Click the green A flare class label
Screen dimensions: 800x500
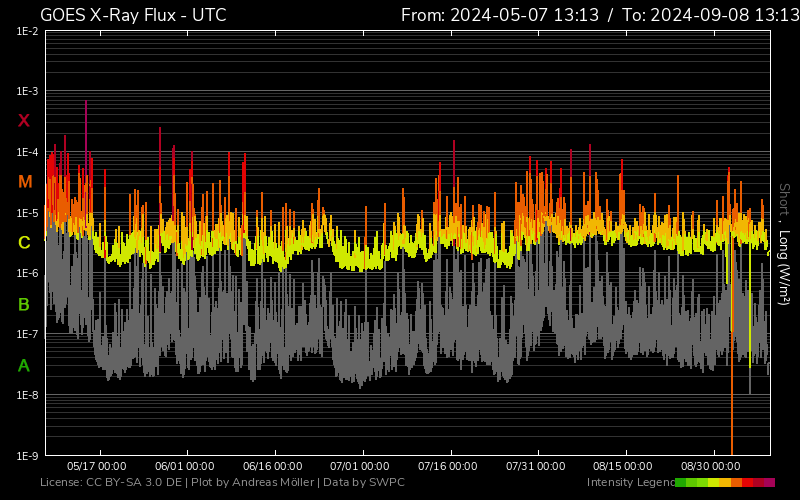(24, 366)
